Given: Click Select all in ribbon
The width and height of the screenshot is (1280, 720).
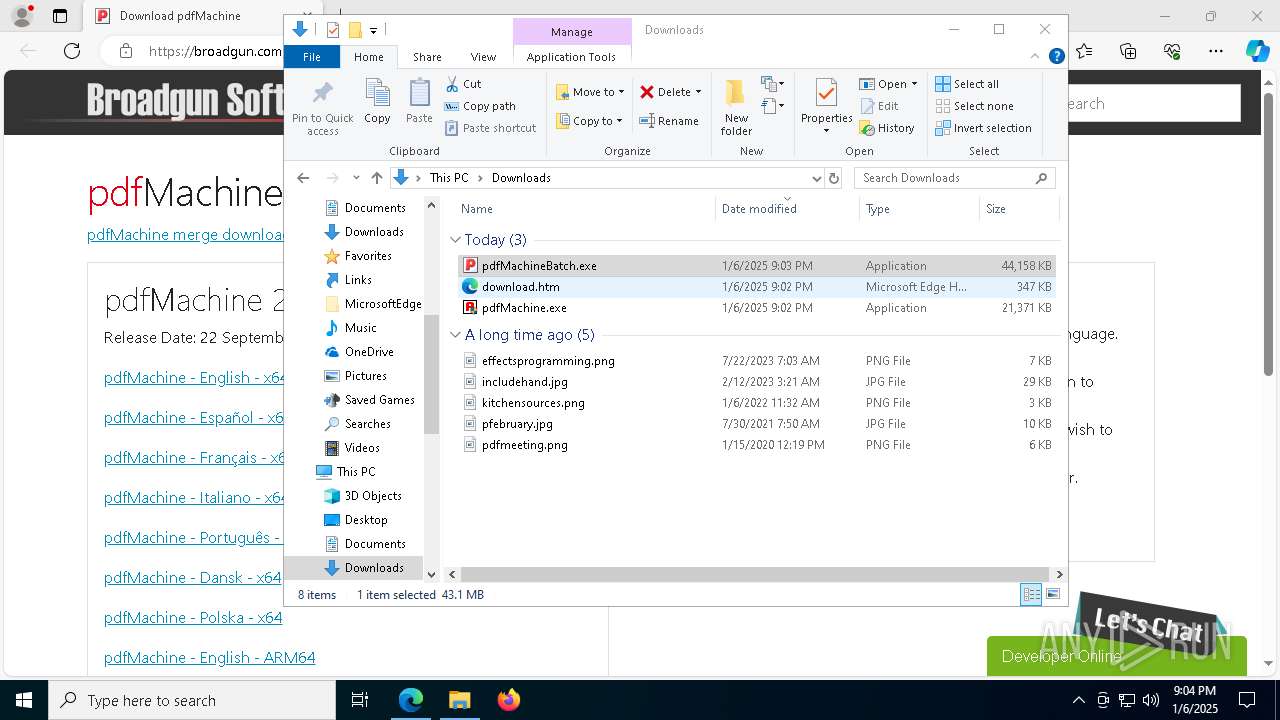Looking at the screenshot, I should [967, 84].
